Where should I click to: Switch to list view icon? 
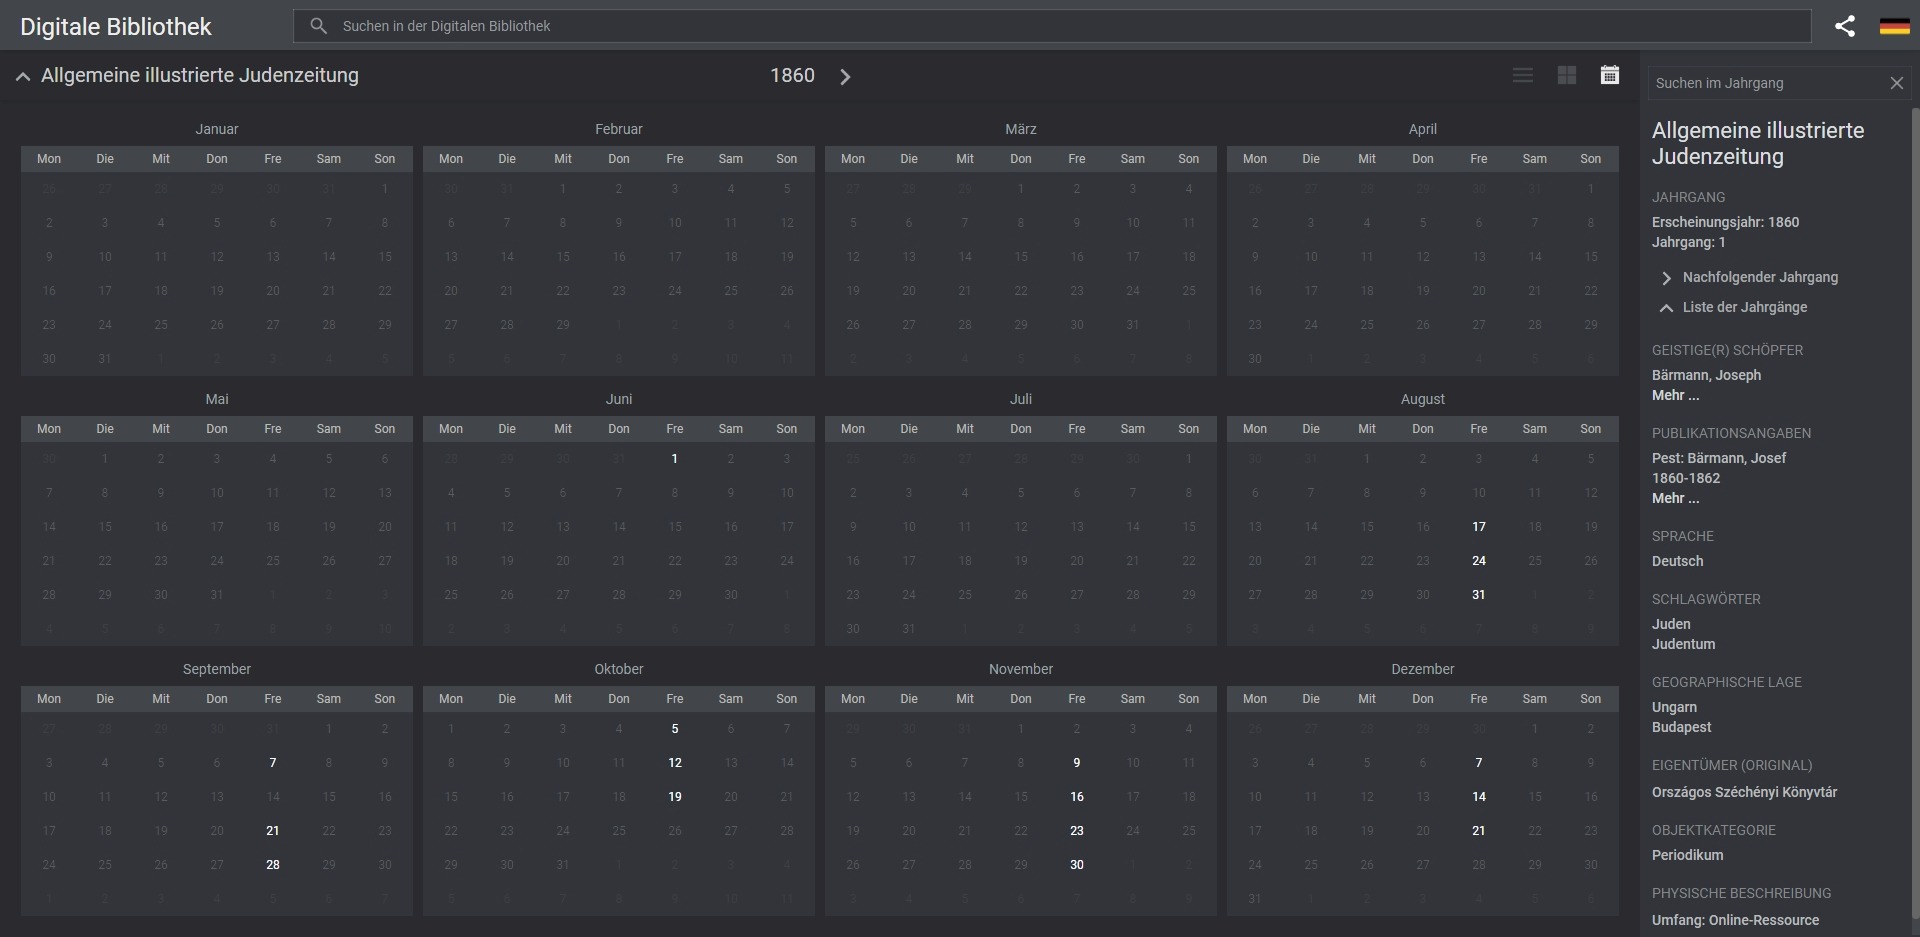coord(1523,75)
